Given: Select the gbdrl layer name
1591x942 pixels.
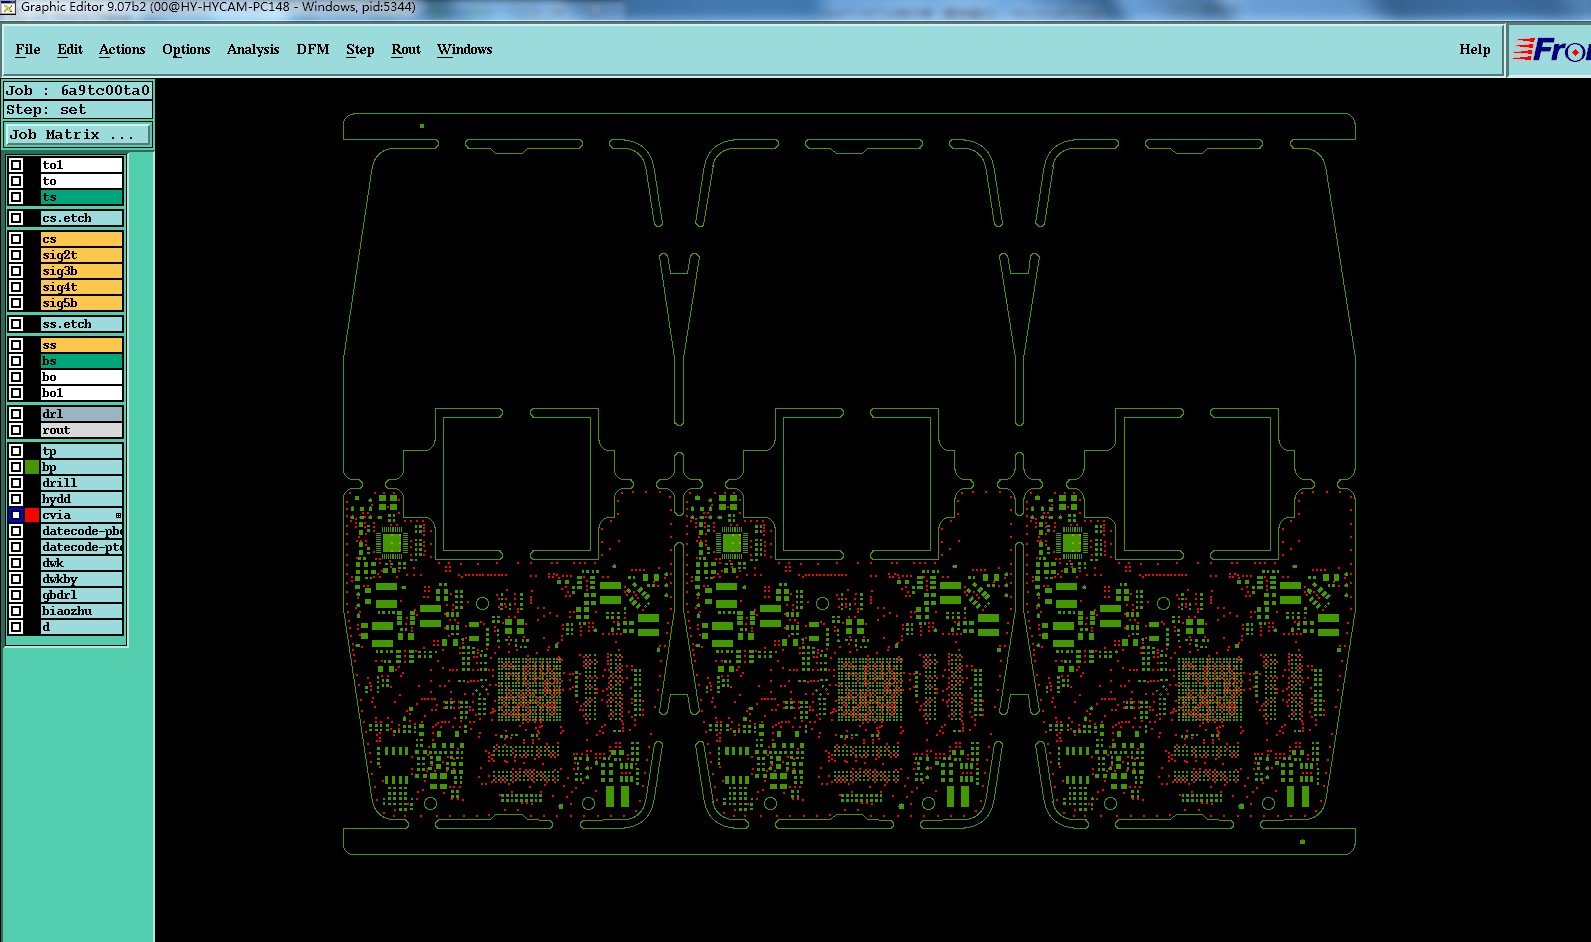Looking at the screenshot, I should click(x=82, y=595).
